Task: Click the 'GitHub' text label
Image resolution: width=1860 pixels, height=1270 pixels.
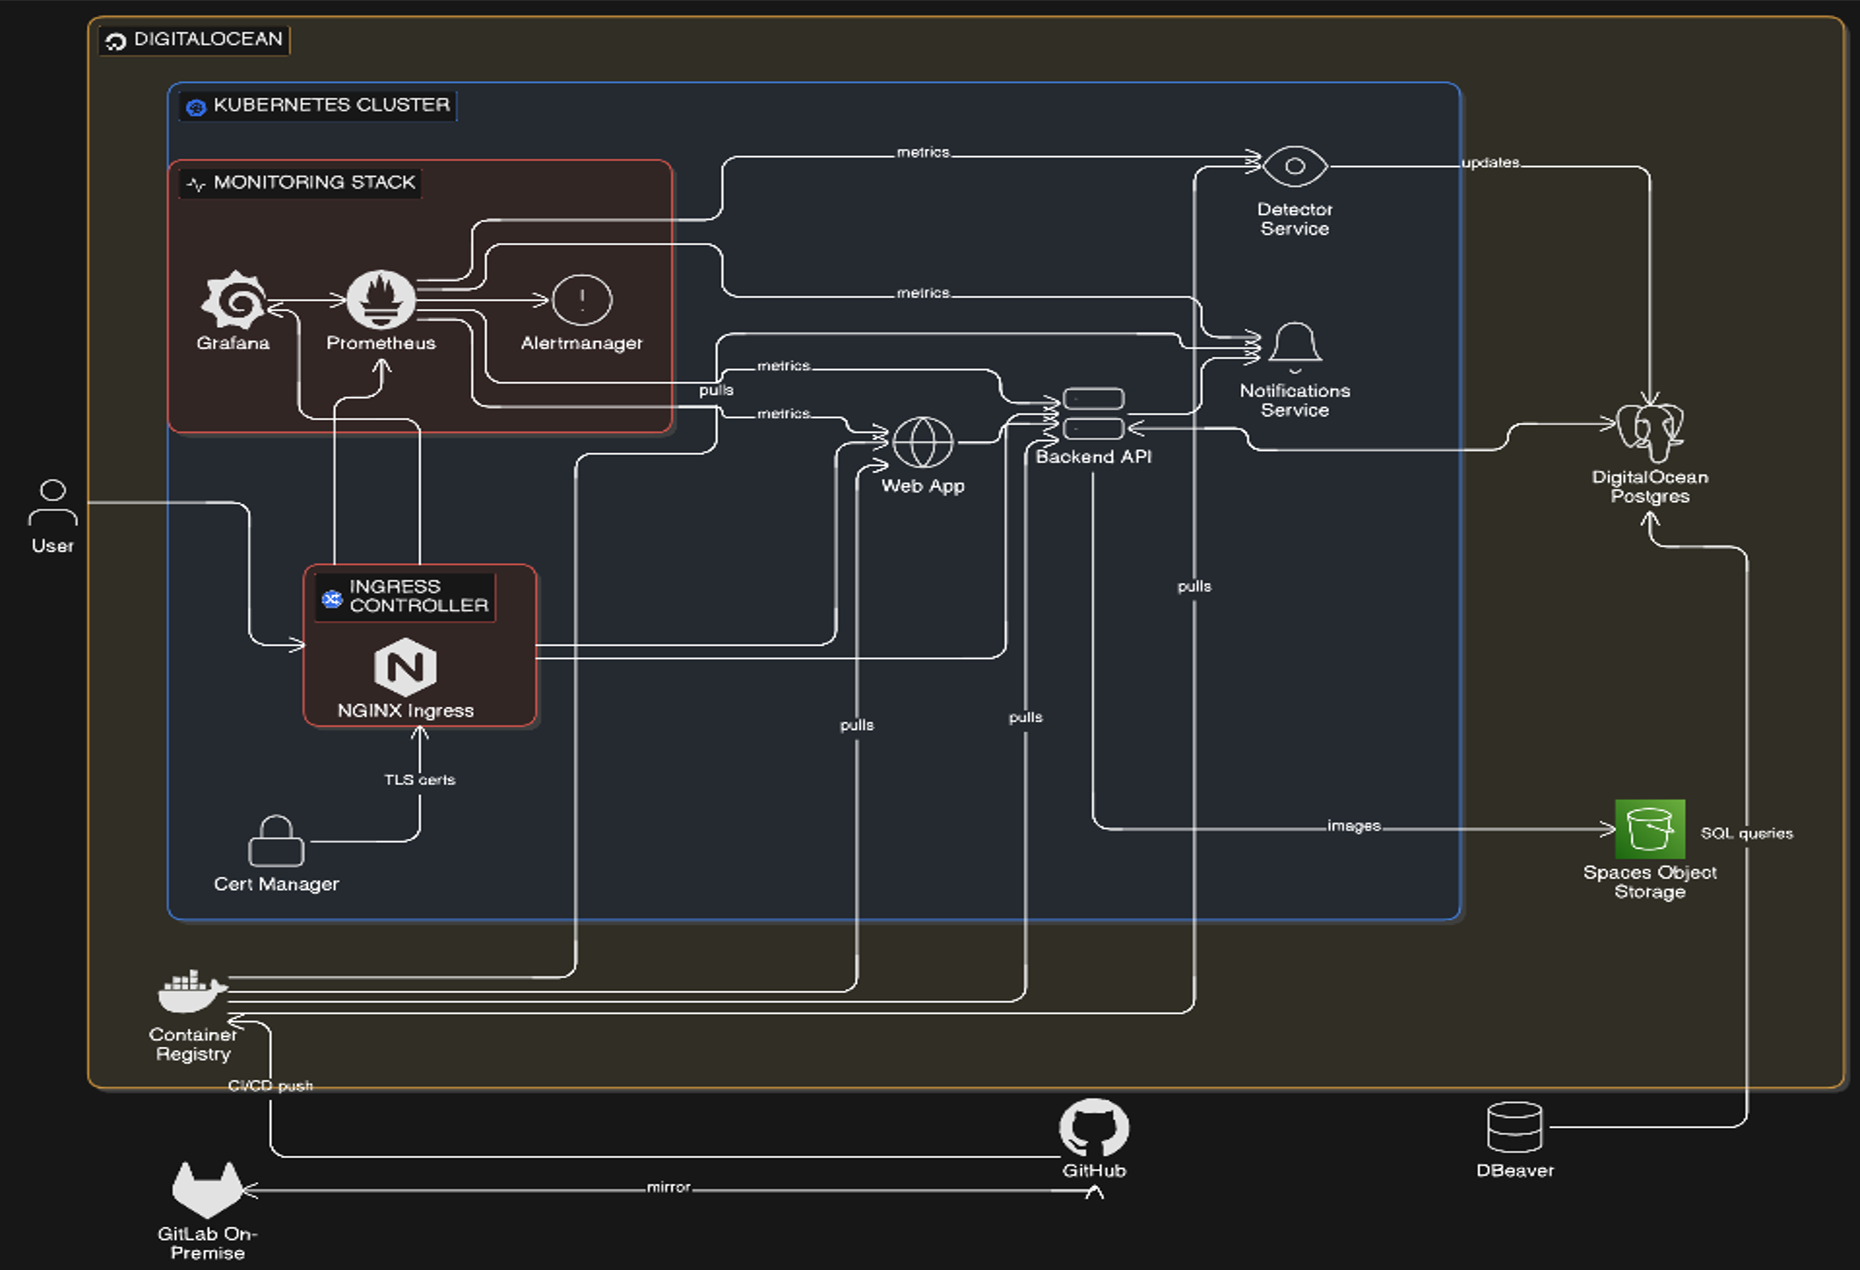Action: click(x=1094, y=1171)
